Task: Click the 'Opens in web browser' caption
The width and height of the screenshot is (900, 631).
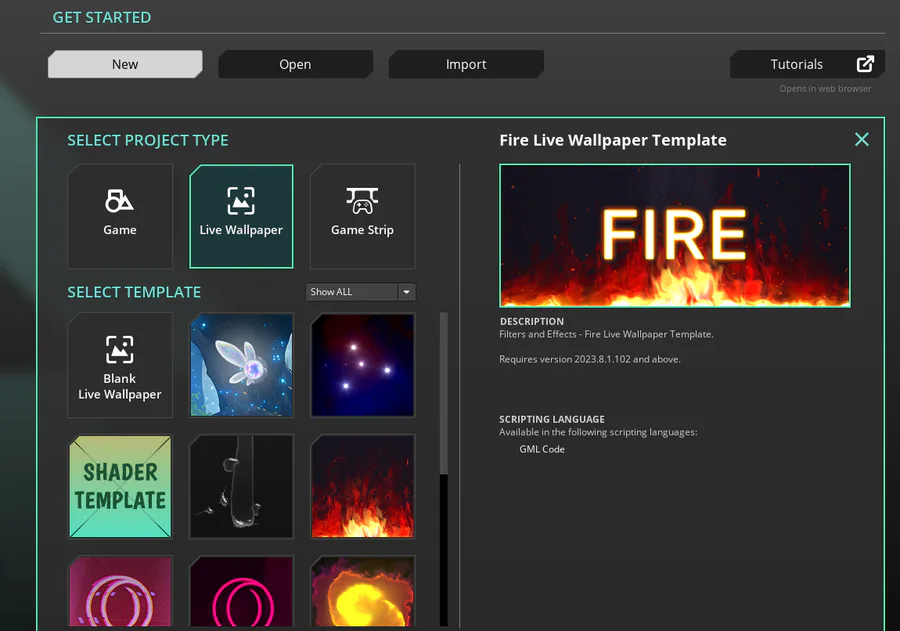Action: point(825,88)
